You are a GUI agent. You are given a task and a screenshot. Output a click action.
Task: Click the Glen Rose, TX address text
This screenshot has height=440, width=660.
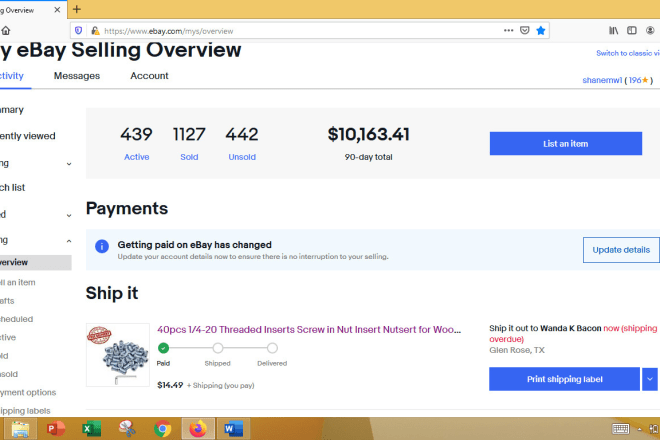(517, 350)
